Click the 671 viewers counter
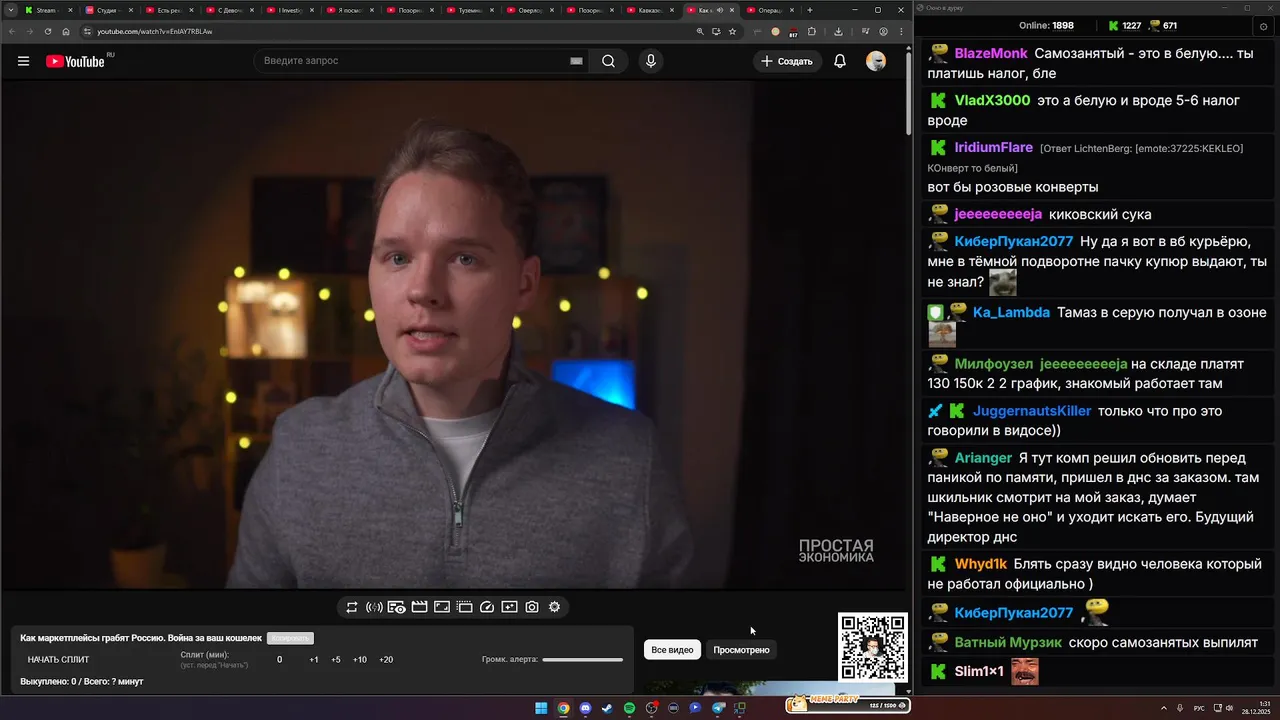Image resolution: width=1280 pixels, height=720 pixels. point(1162,26)
